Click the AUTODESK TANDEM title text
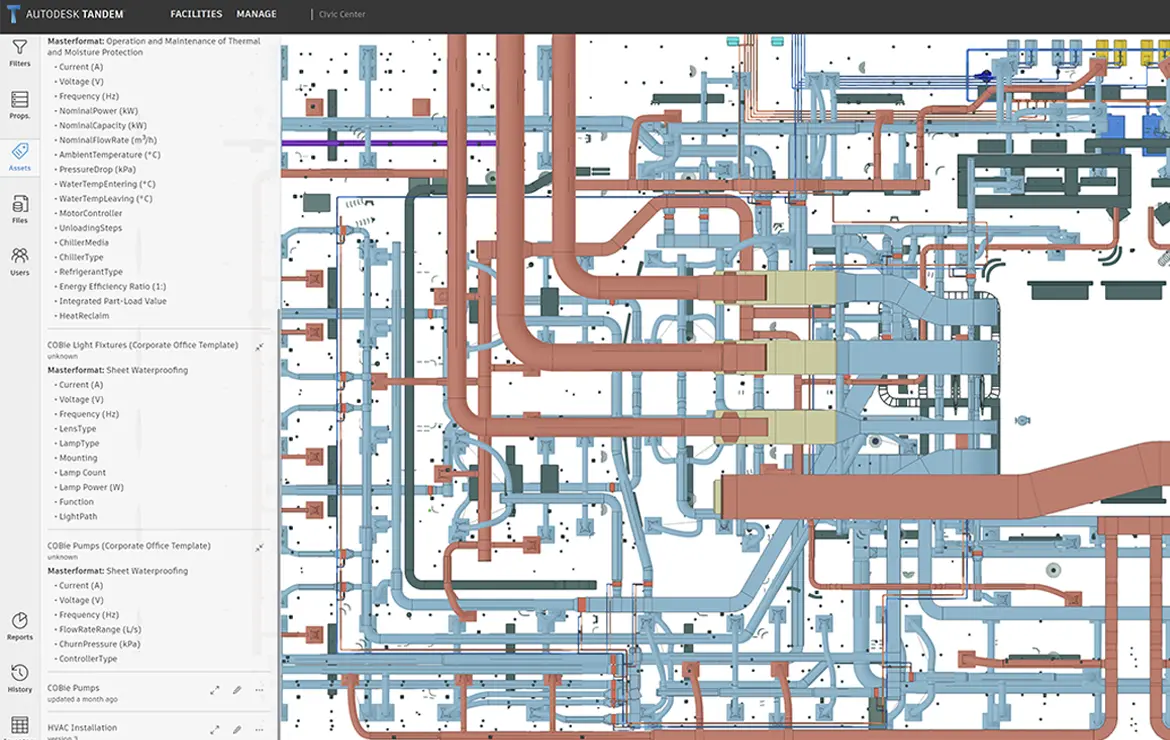Viewport: 1170px width, 740px height. point(75,14)
